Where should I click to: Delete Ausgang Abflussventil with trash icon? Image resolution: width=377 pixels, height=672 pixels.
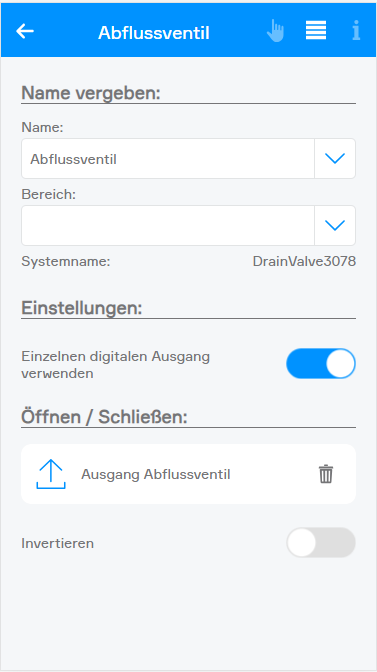pos(326,474)
